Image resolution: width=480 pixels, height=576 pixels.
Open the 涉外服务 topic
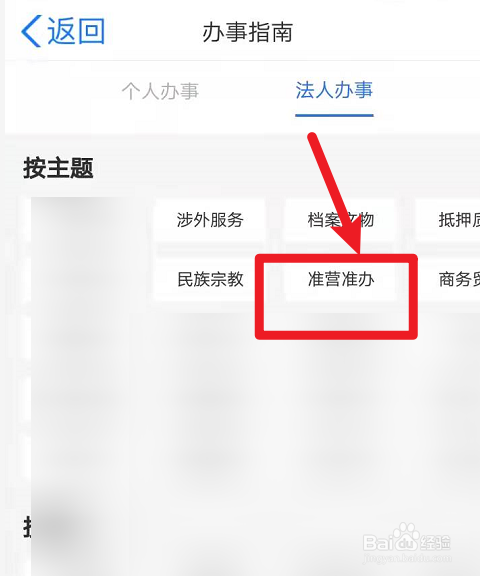click(x=210, y=220)
